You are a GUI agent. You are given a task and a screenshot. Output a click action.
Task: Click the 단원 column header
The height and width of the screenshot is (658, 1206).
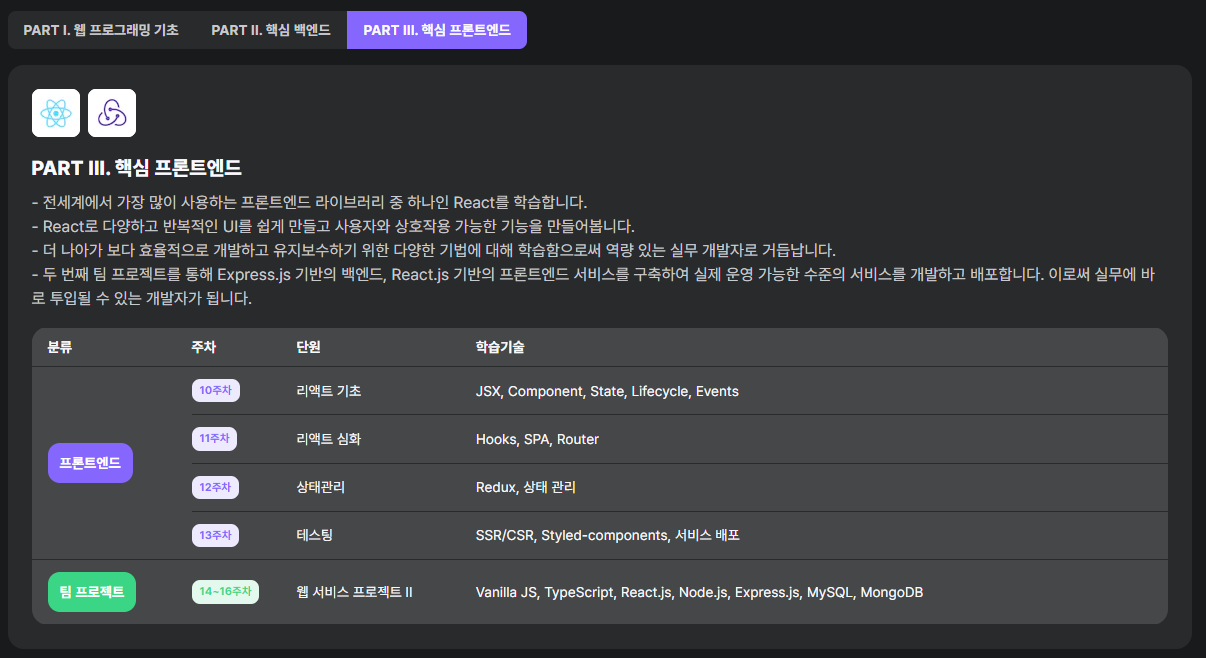pyautogui.click(x=309, y=347)
